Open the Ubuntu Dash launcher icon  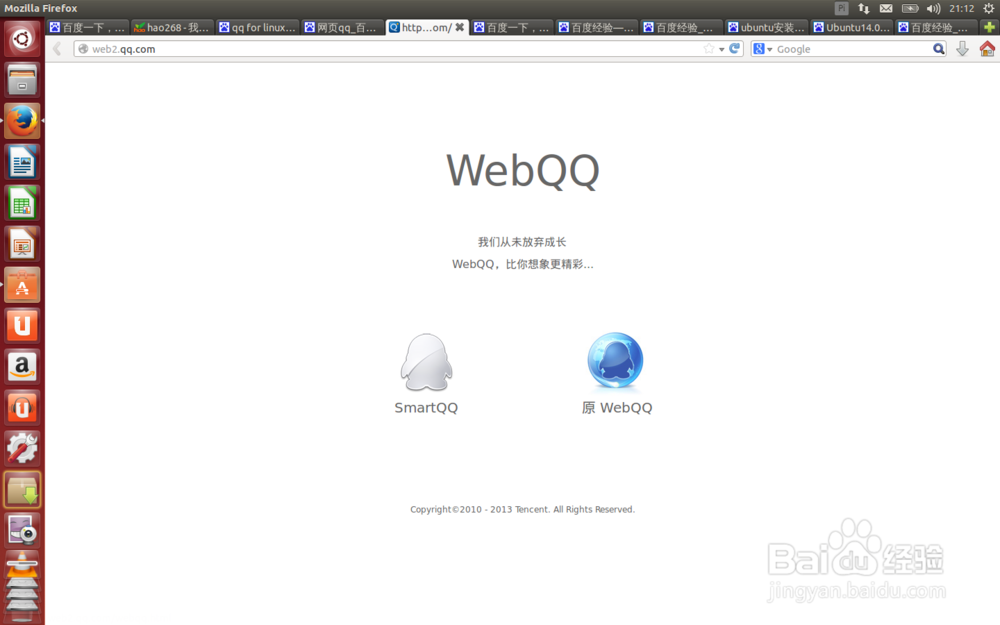tap(22, 39)
